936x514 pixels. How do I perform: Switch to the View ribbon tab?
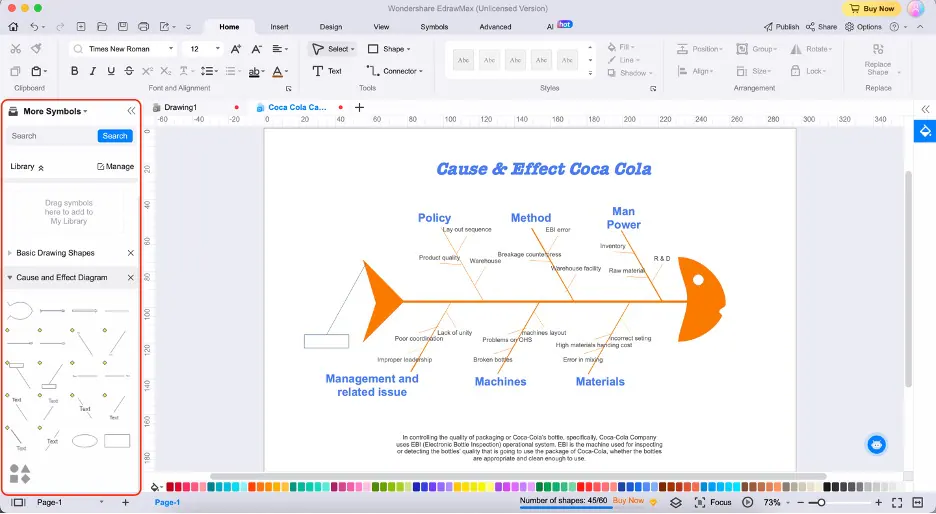[x=381, y=27]
